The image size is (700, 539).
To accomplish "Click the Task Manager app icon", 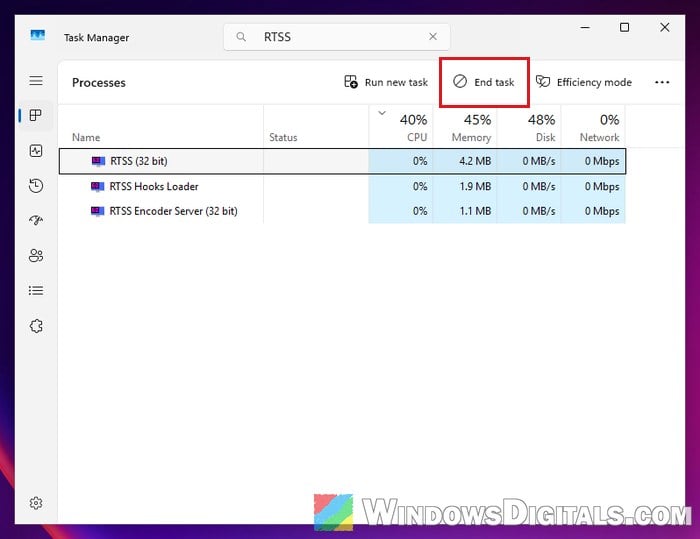I will click(x=38, y=35).
